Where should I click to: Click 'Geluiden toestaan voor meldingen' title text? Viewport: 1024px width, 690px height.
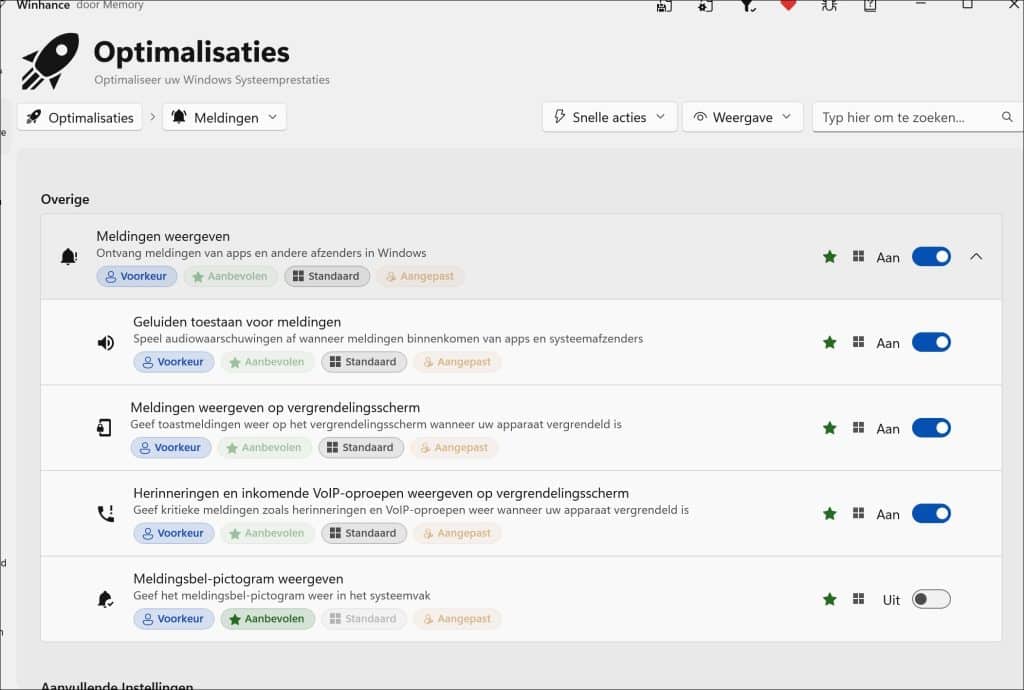(237, 321)
